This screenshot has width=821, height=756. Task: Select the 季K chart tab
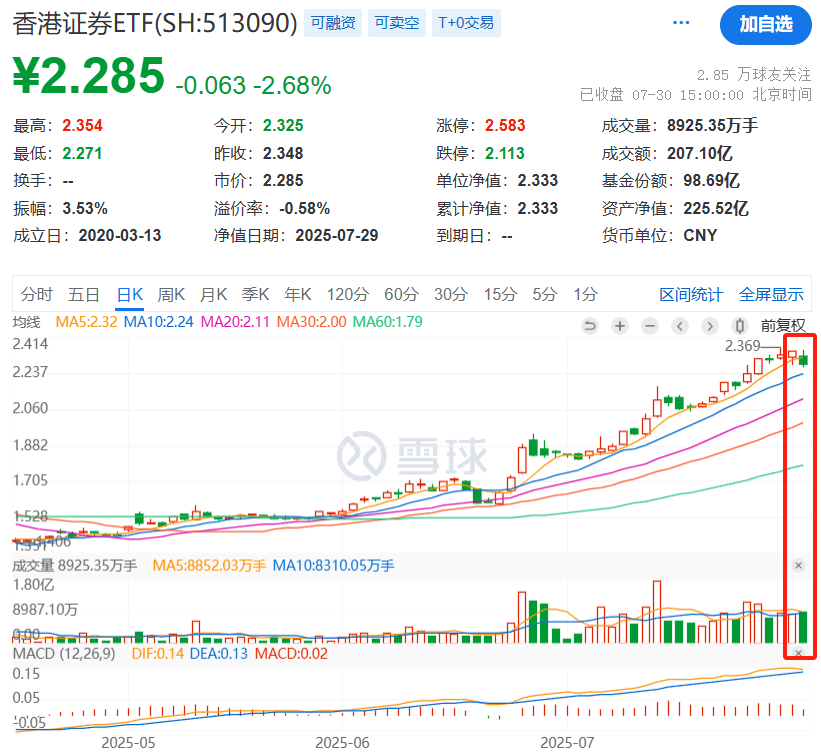(x=256, y=295)
